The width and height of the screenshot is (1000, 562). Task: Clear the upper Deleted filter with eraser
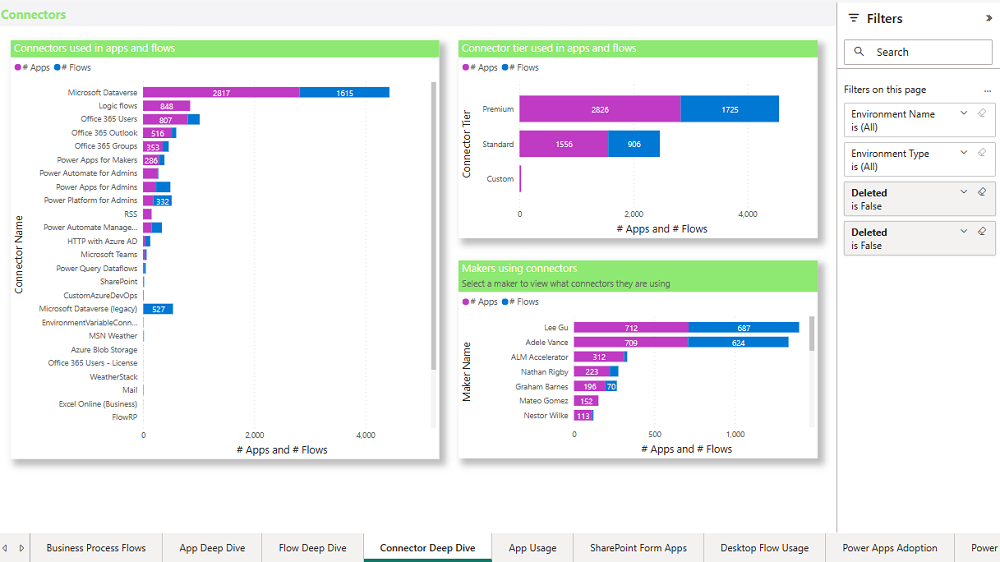[981, 192]
